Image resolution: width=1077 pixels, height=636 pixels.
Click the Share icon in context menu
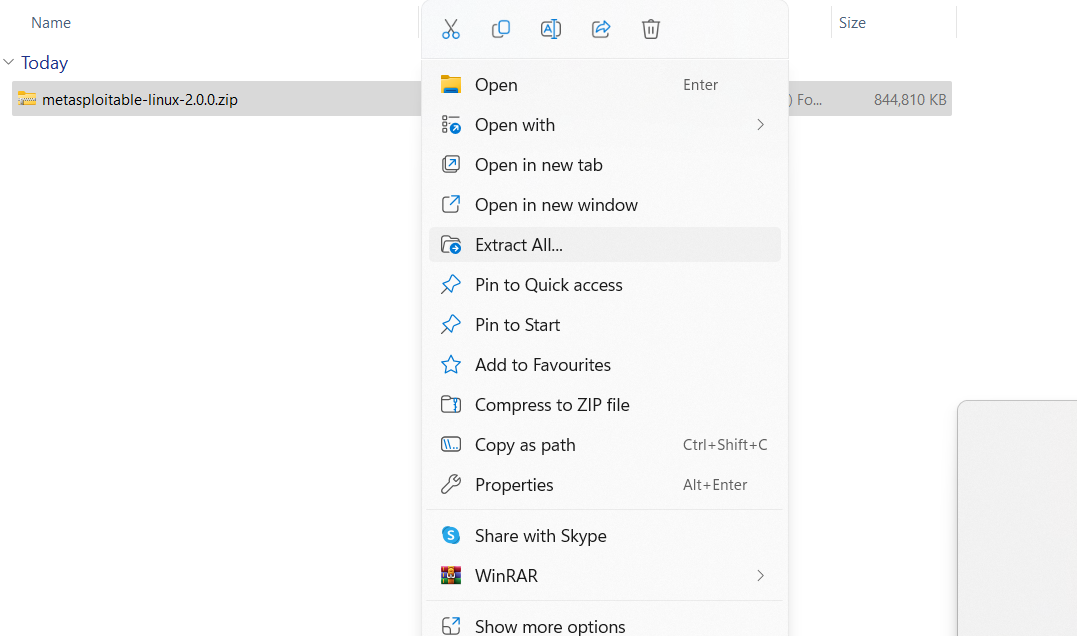(601, 29)
